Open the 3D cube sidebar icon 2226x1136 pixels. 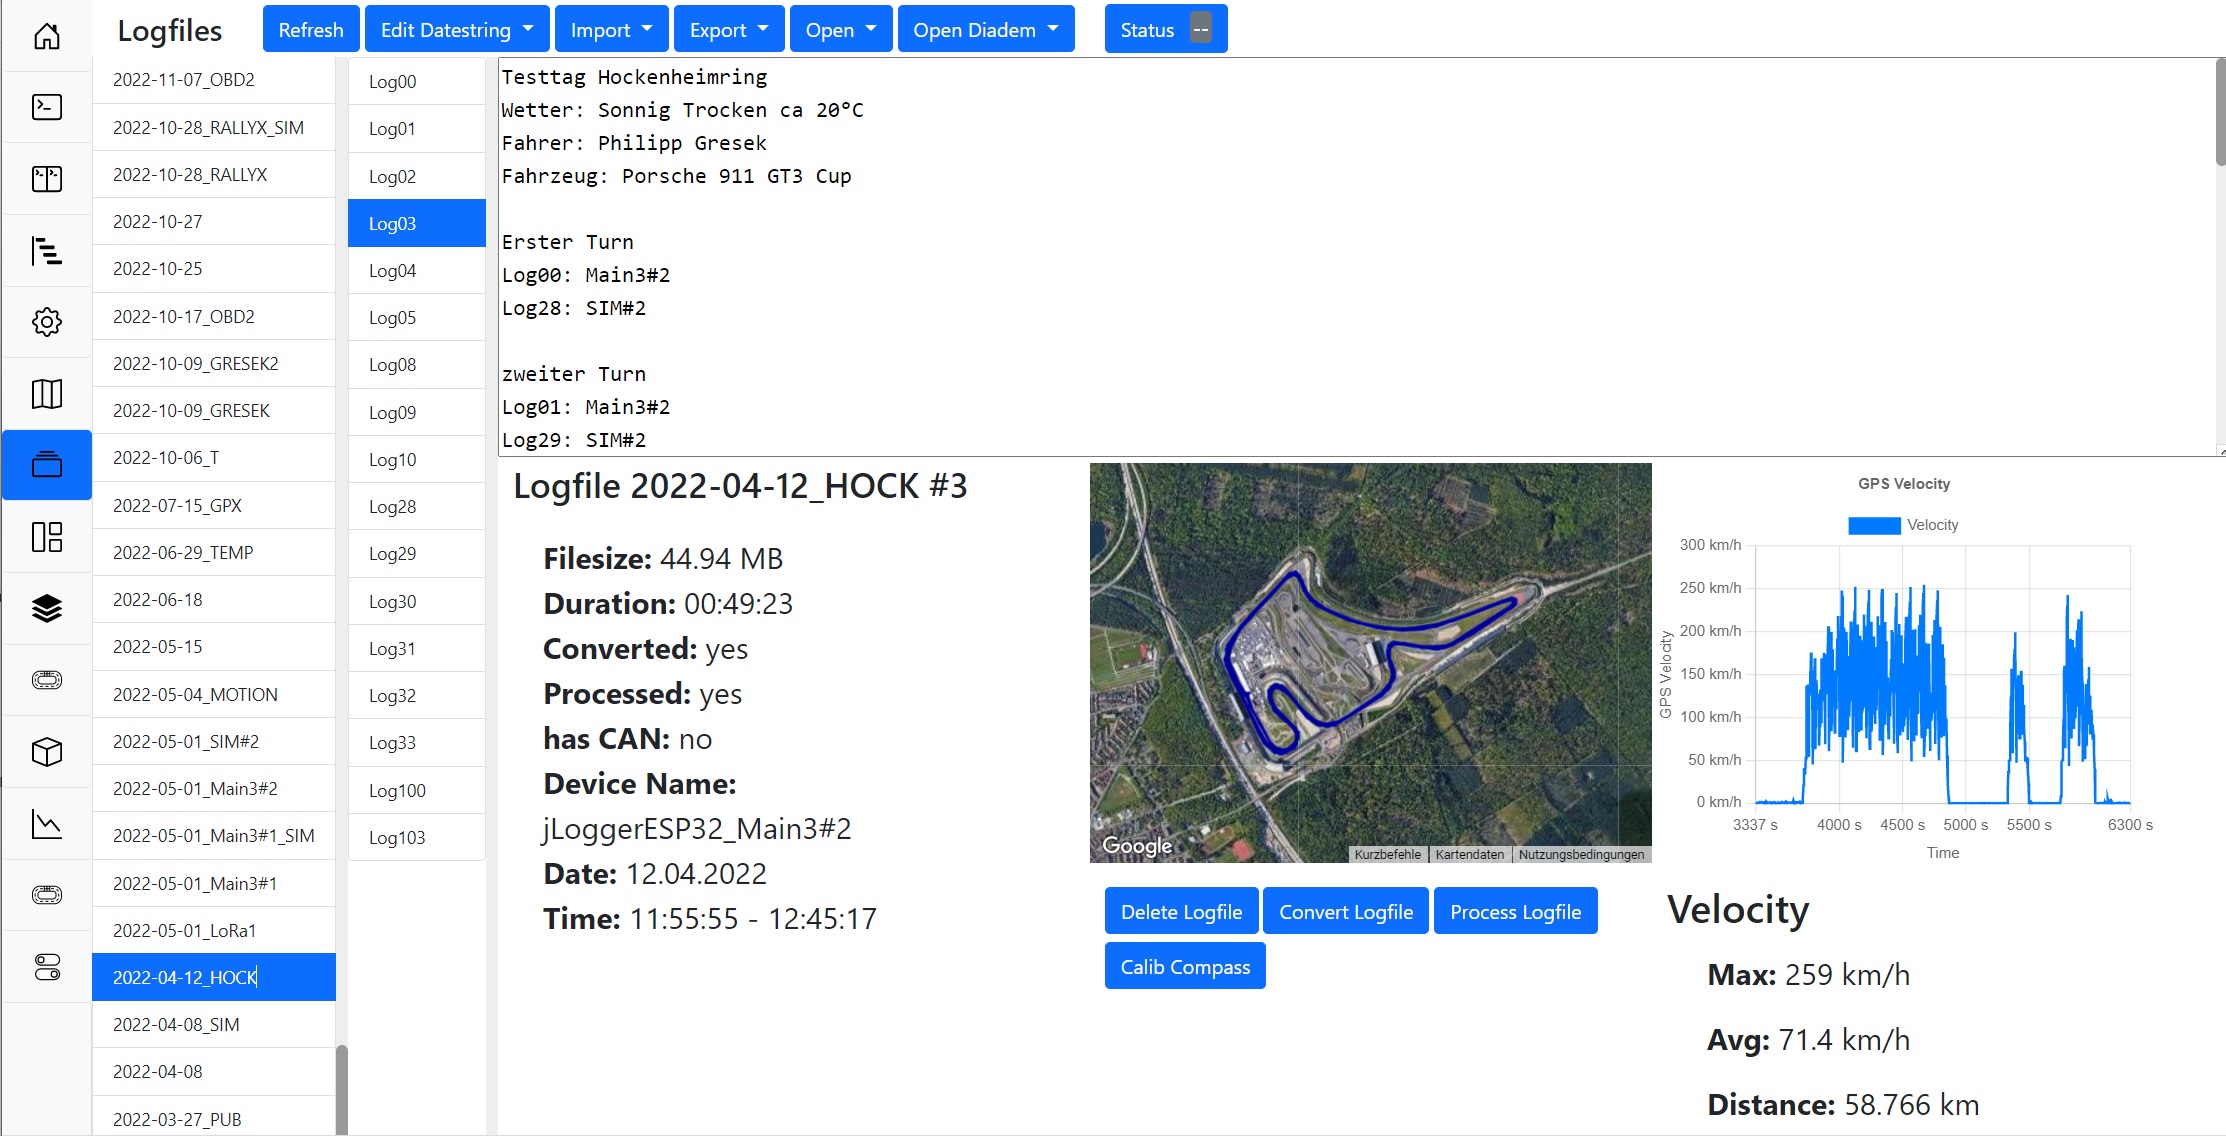click(47, 752)
